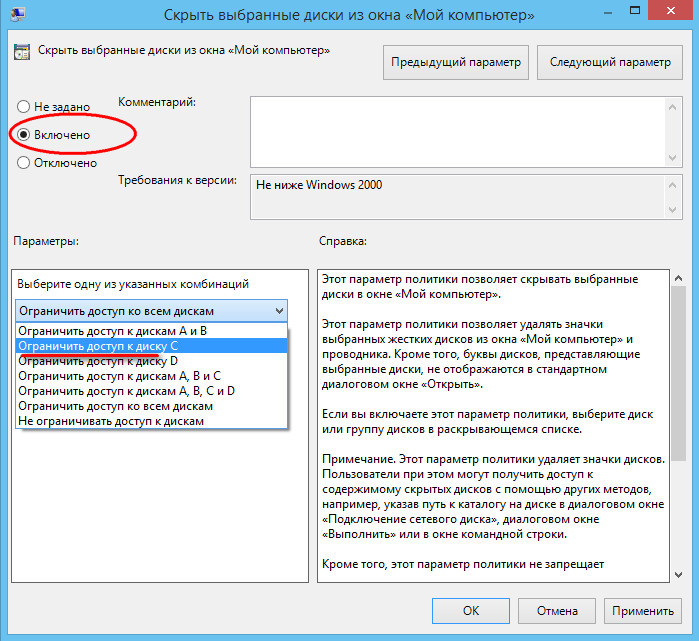
Task: Open 'Следующий параметр'
Action: (x=610, y=62)
